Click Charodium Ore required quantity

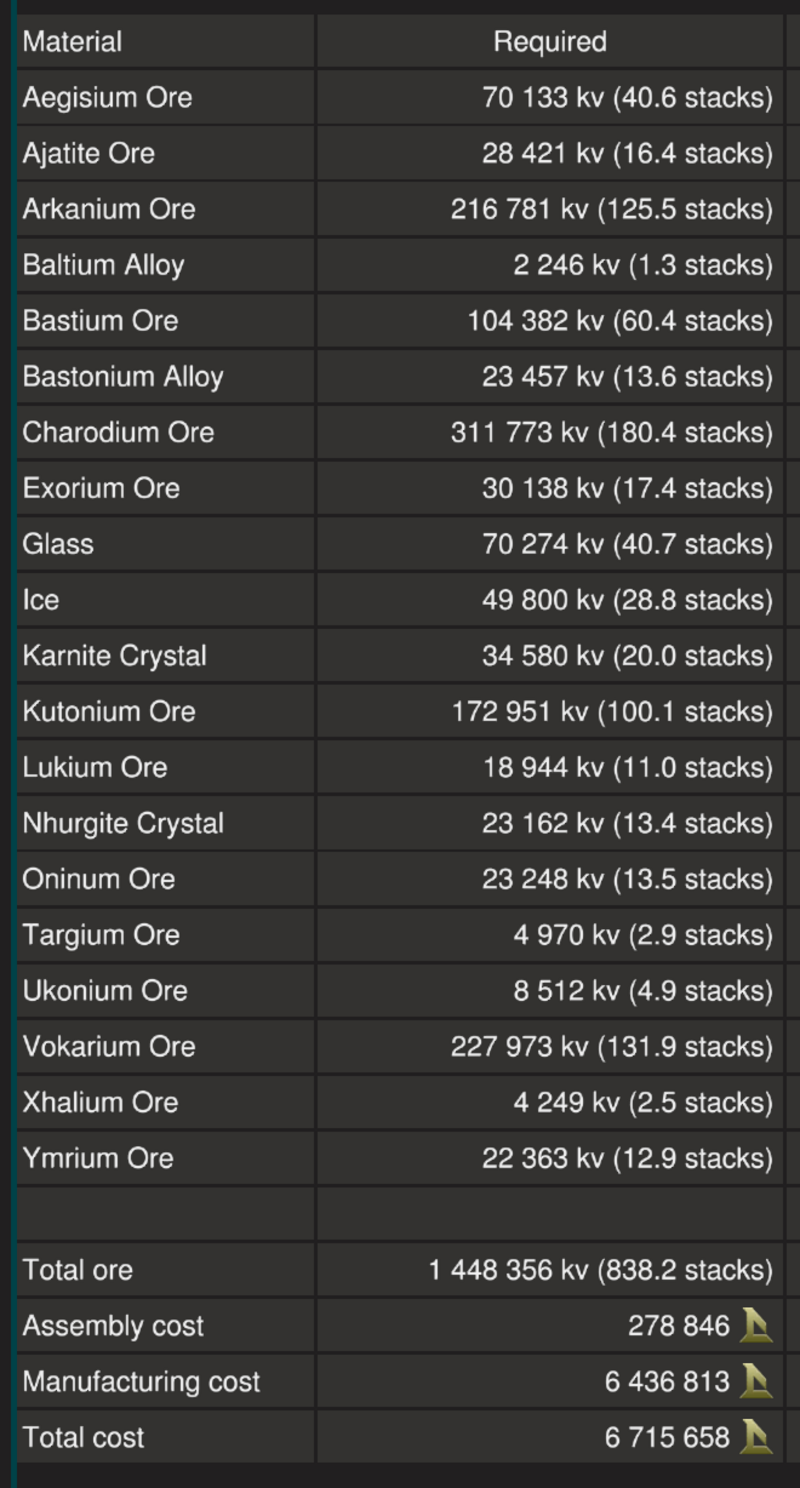[x=611, y=433]
